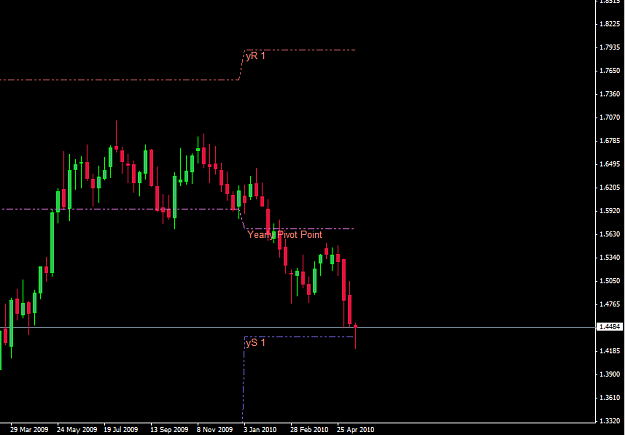This screenshot has height=435, width=625.
Task: Select the yR 1 resistance label
Action: tap(255, 56)
